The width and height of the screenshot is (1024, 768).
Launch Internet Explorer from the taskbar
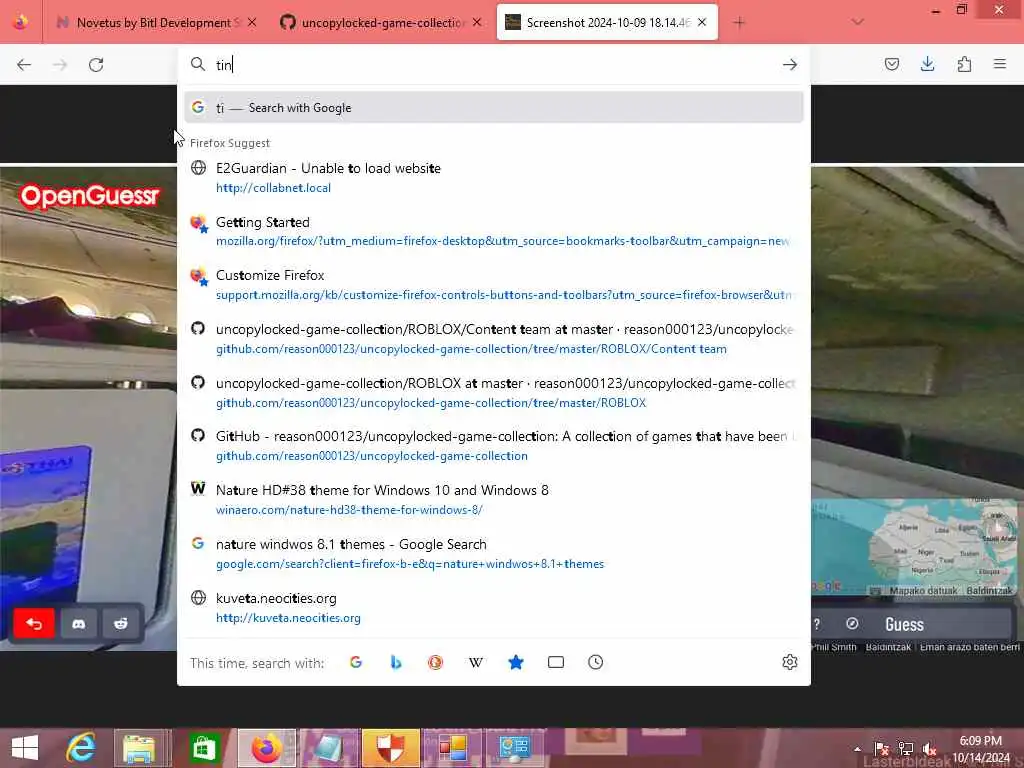pyautogui.click(x=81, y=748)
